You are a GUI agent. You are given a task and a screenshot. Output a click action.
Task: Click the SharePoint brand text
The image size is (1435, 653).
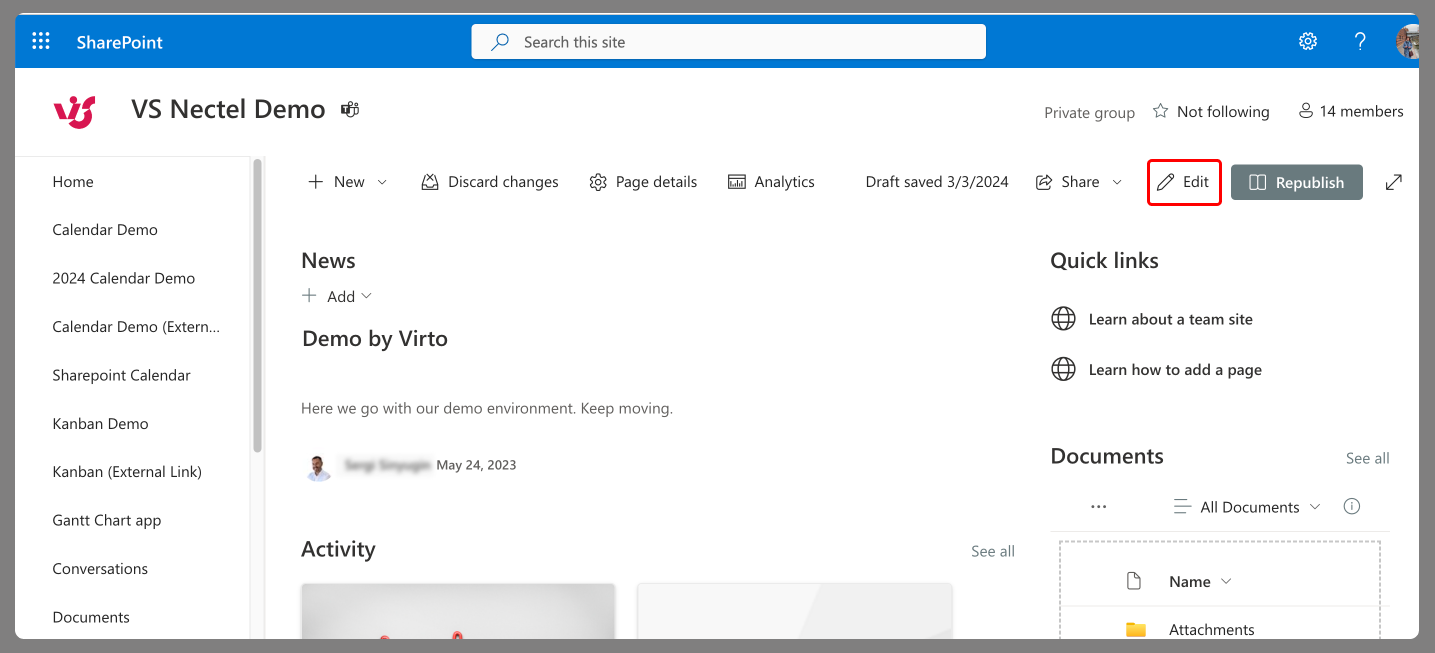120,42
